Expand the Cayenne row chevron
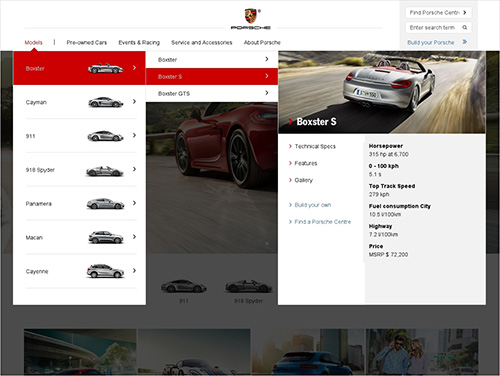 [134, 270]
